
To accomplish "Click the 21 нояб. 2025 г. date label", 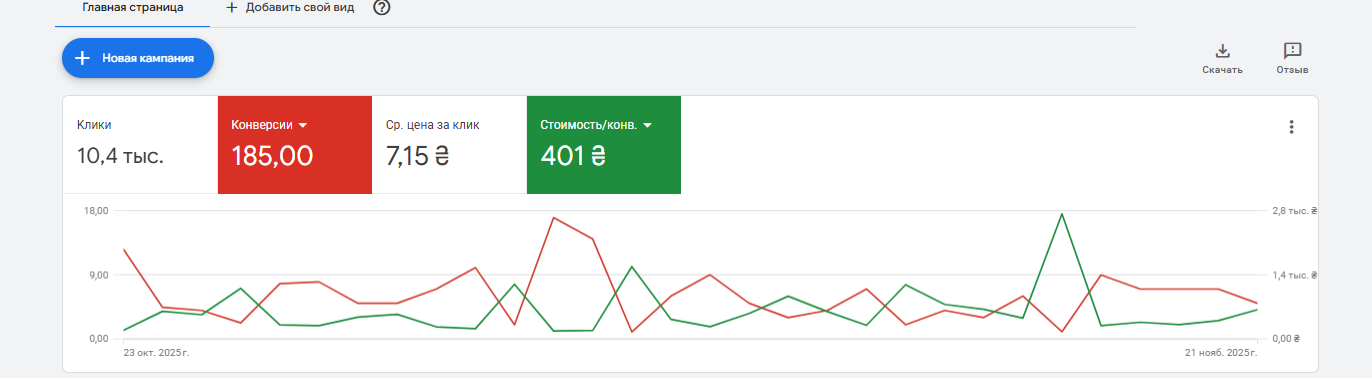I will click(1220, 353).
